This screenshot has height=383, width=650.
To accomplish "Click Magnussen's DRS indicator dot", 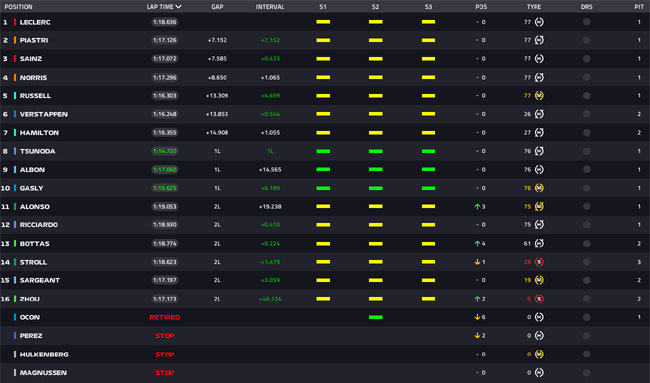I will tap(587, 373).
